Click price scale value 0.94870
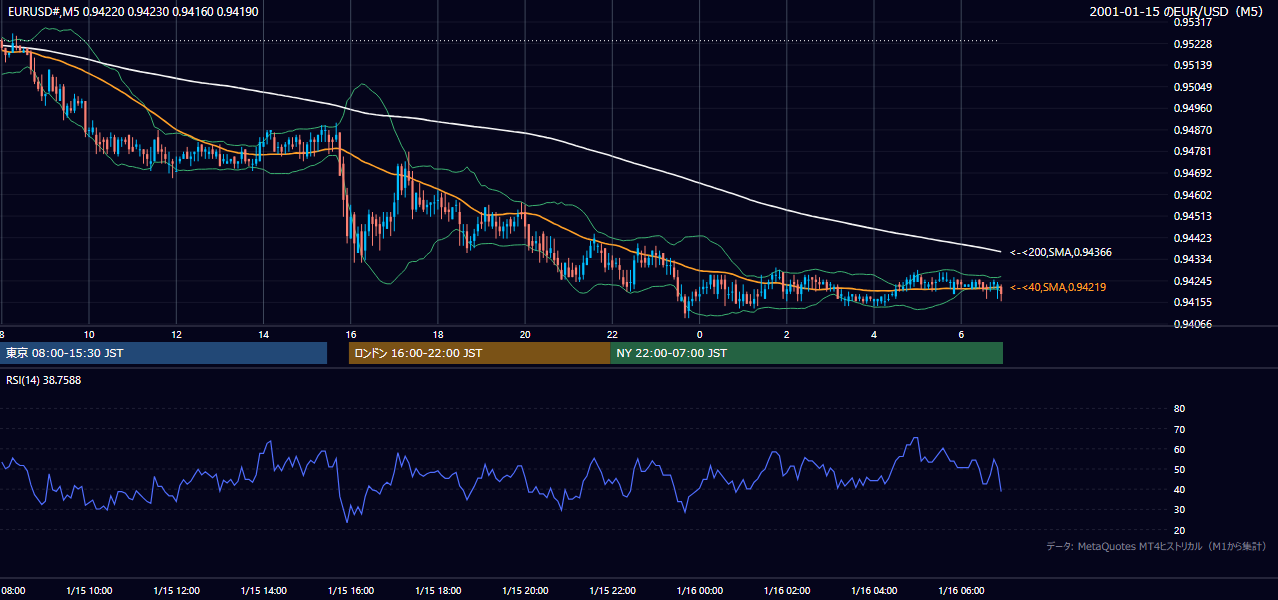This screenshot has height=600, width=1278. tap(1193, 130)
